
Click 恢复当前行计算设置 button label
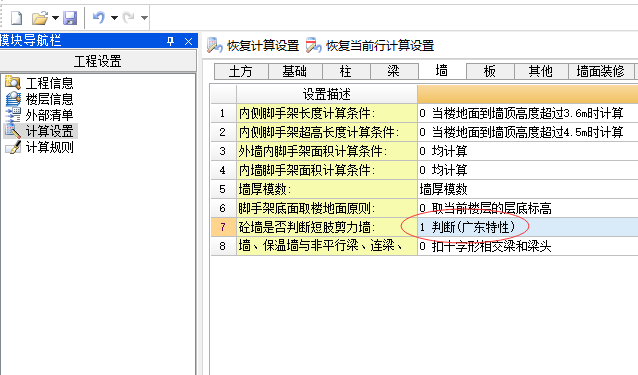(x=380, y=46)
